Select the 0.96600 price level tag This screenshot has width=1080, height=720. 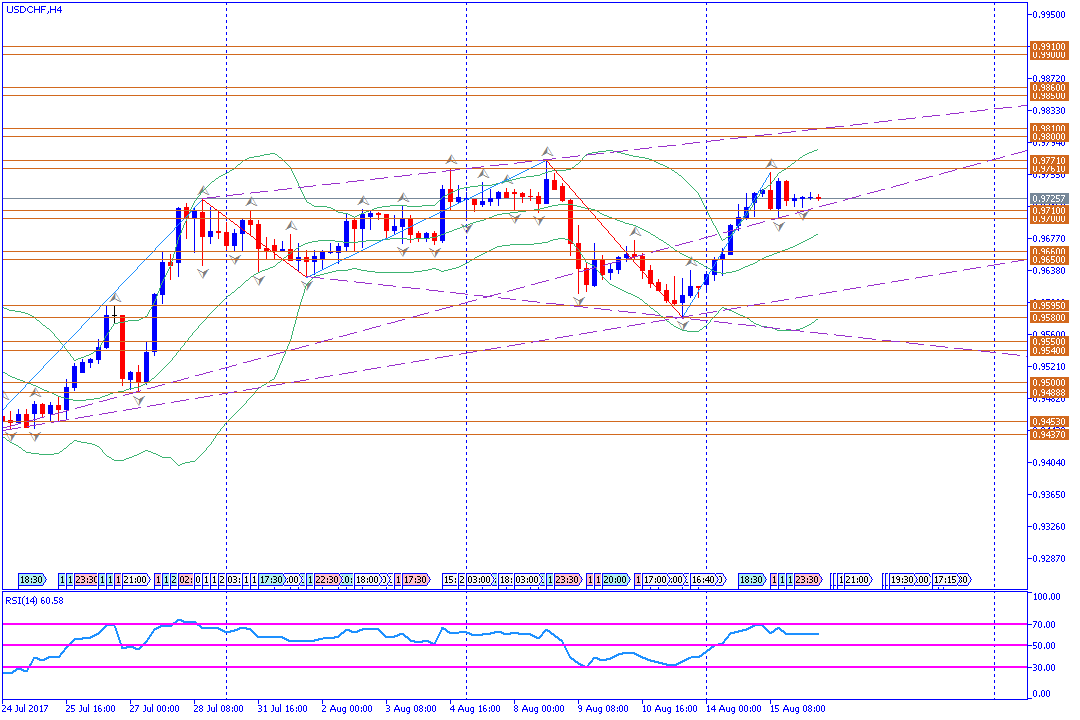1048,252
